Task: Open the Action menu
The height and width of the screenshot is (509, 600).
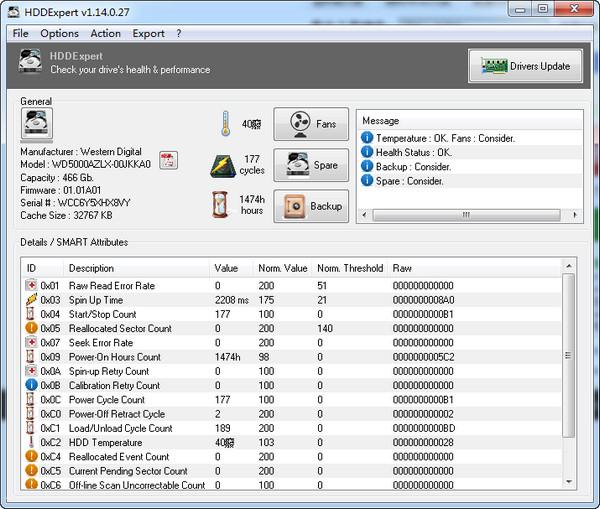Action: tap(105, 34)
